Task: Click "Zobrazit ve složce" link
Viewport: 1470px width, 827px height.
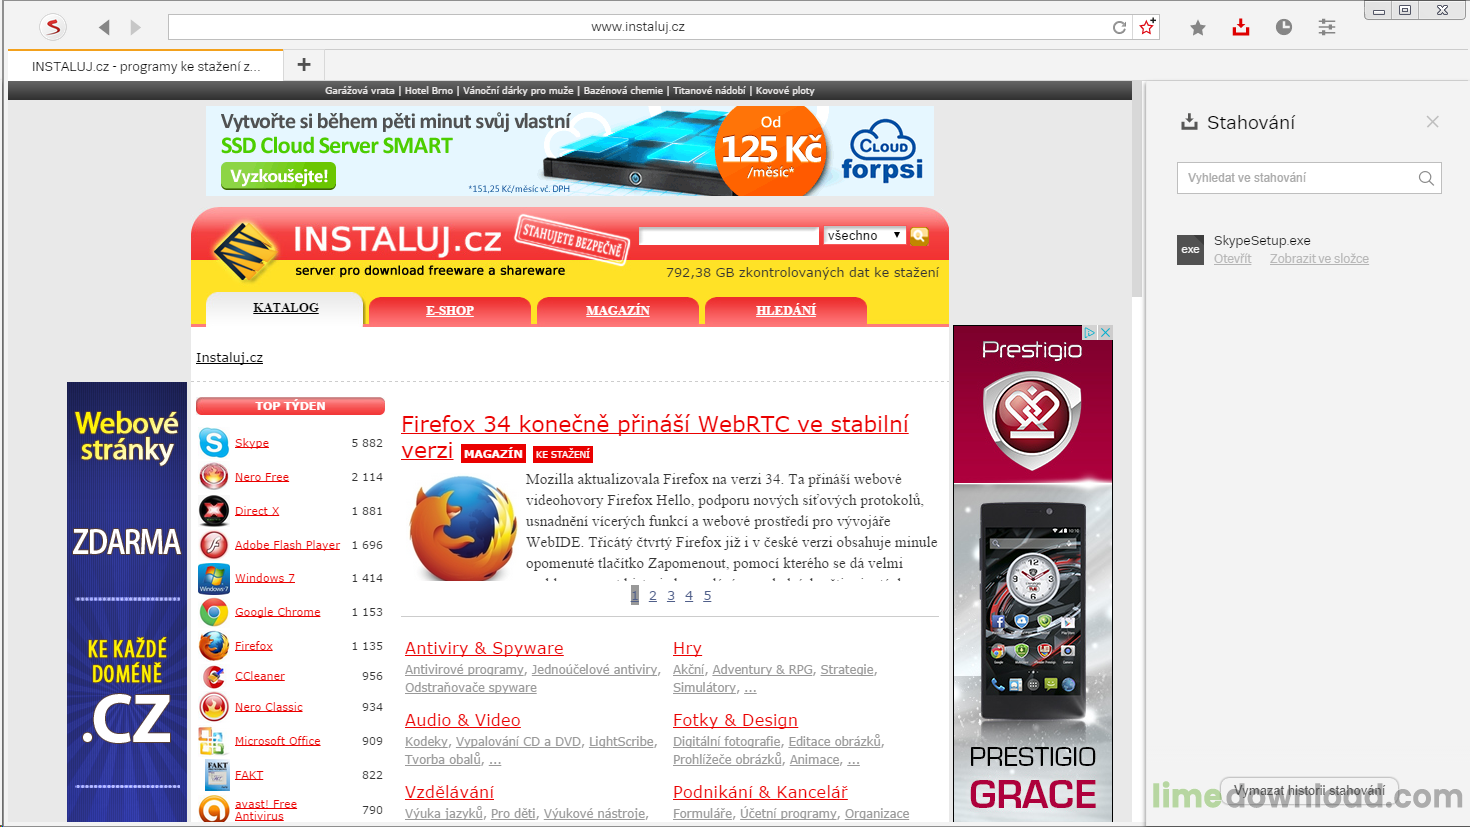Action: (x=1319, y=259)
